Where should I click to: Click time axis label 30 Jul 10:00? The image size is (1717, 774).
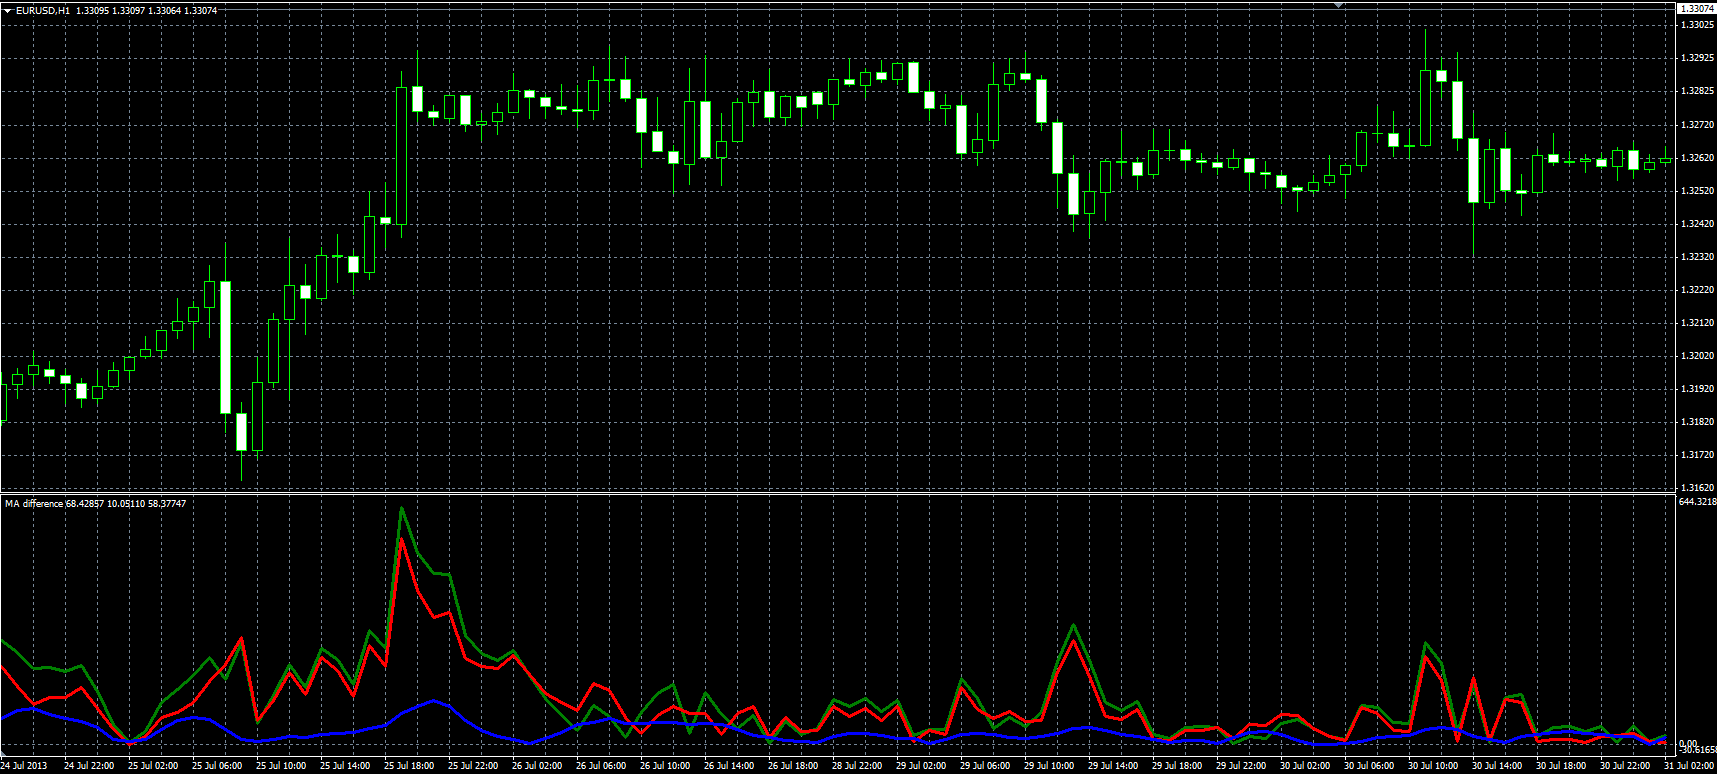[x=1433, y=766]
